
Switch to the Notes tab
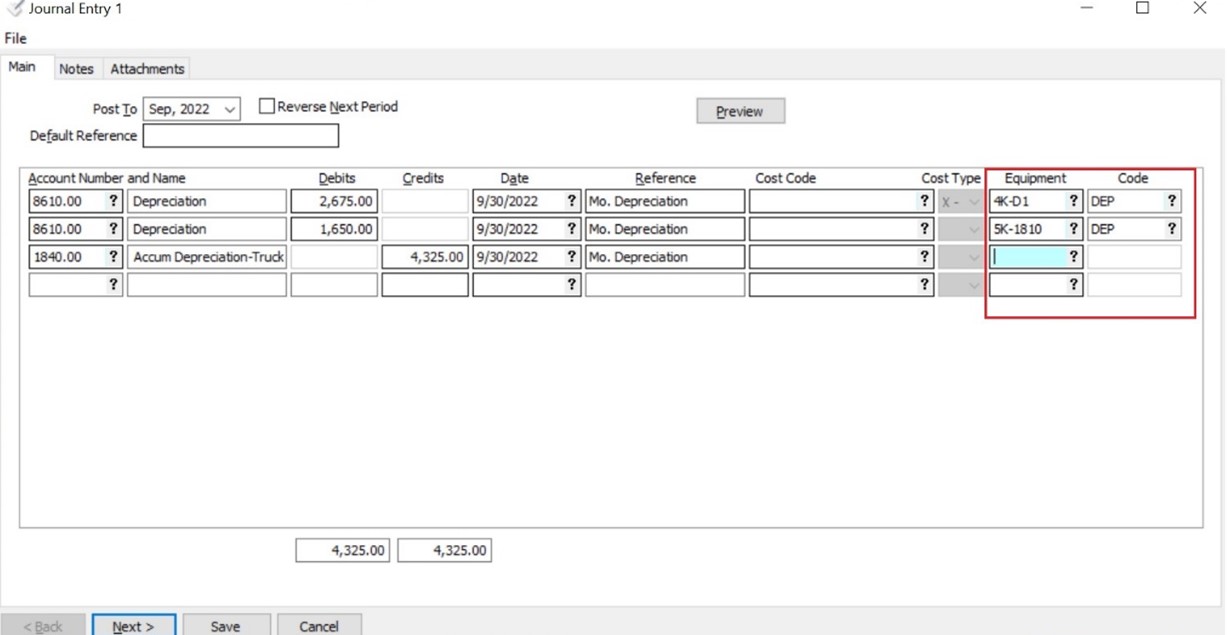[x=76, y=69]
